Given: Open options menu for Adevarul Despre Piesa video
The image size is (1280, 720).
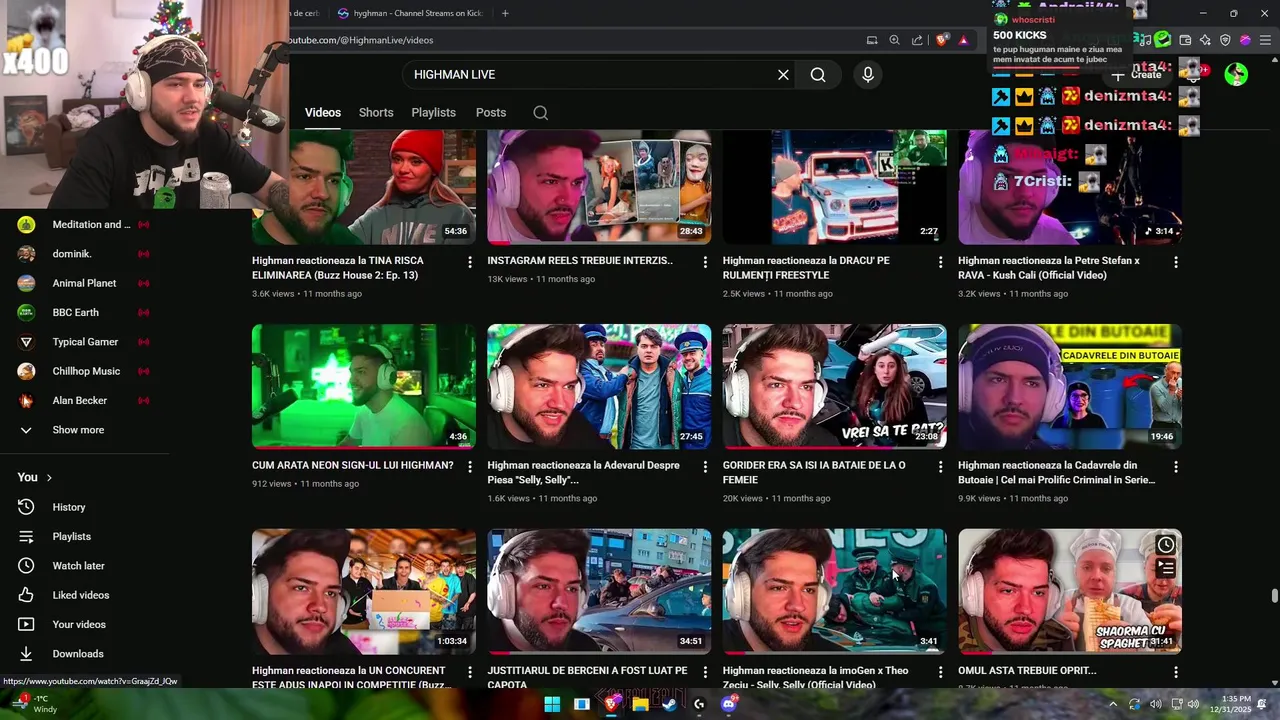Looking at the screenshot, I should (705, 467).
